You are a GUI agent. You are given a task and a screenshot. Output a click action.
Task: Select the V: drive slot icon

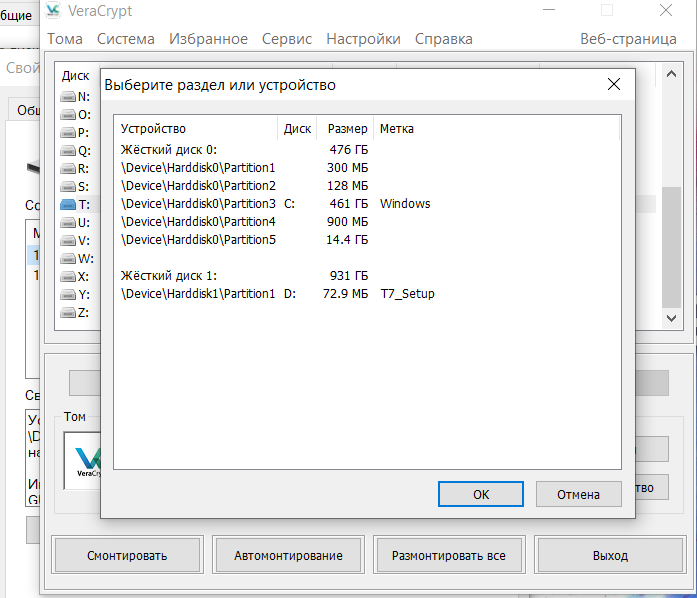pyautogui.click(x=68, y=241)
